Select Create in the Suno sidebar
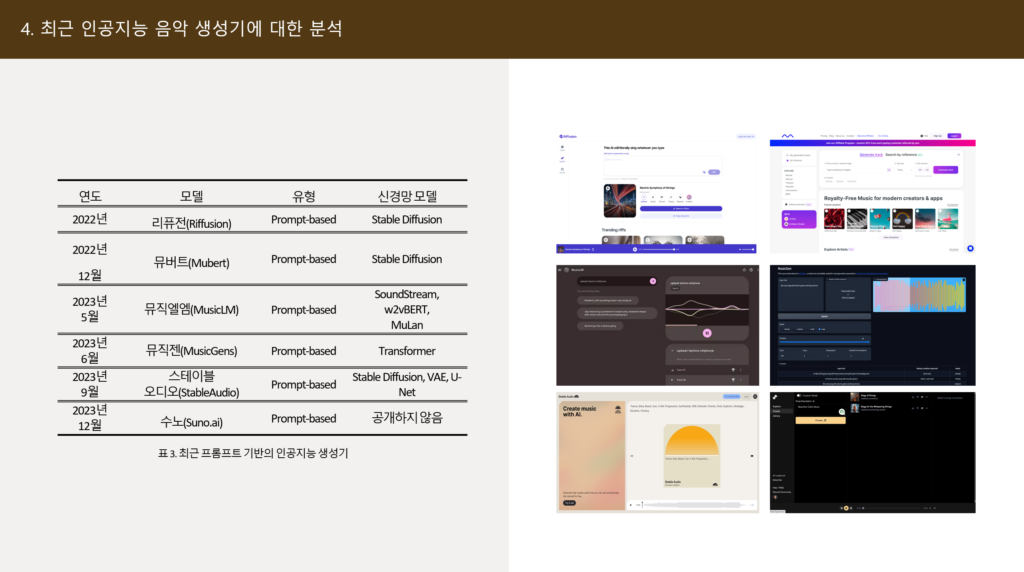Viewport: 1024px width, 572px height. click(x=777, y=410)
